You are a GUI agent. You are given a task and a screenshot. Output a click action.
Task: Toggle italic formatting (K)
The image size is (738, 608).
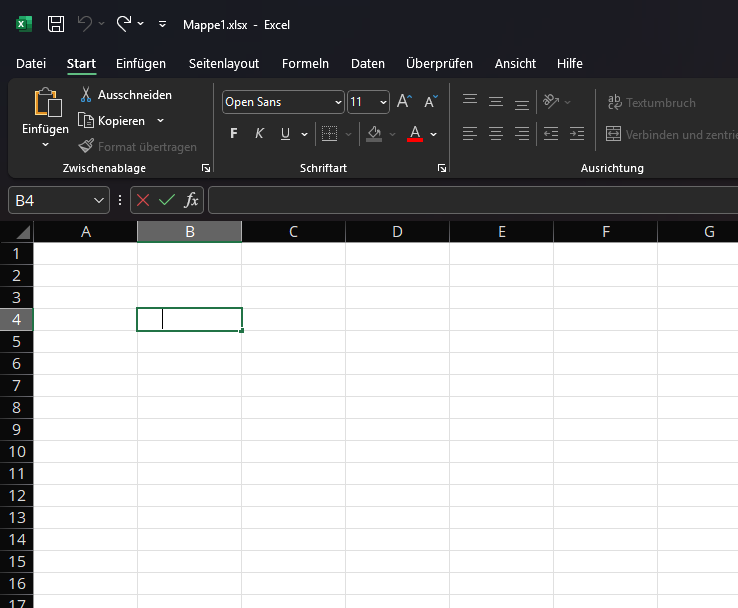259,134
